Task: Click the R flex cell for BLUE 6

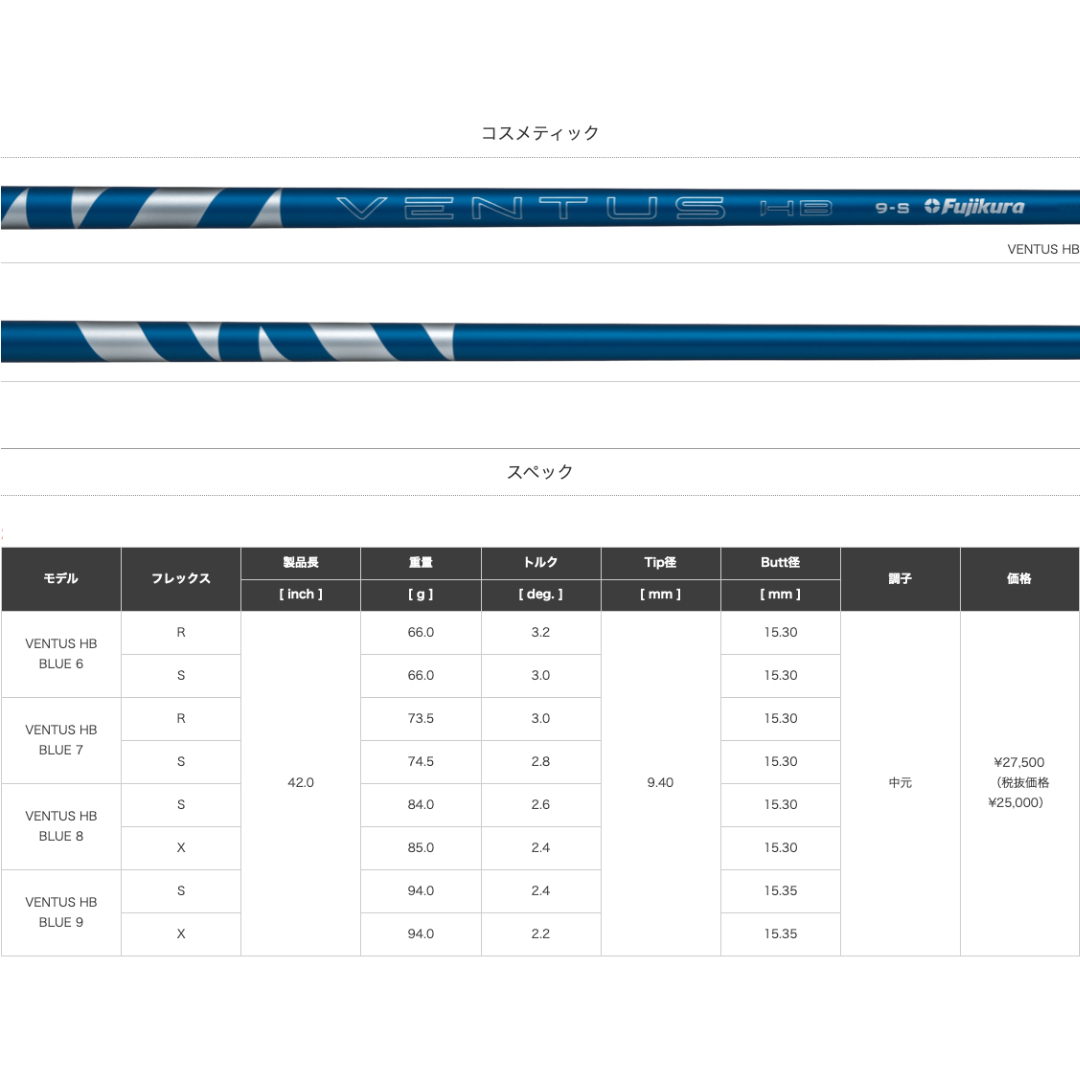Action: pyautogui.click(x=180, y=632)
